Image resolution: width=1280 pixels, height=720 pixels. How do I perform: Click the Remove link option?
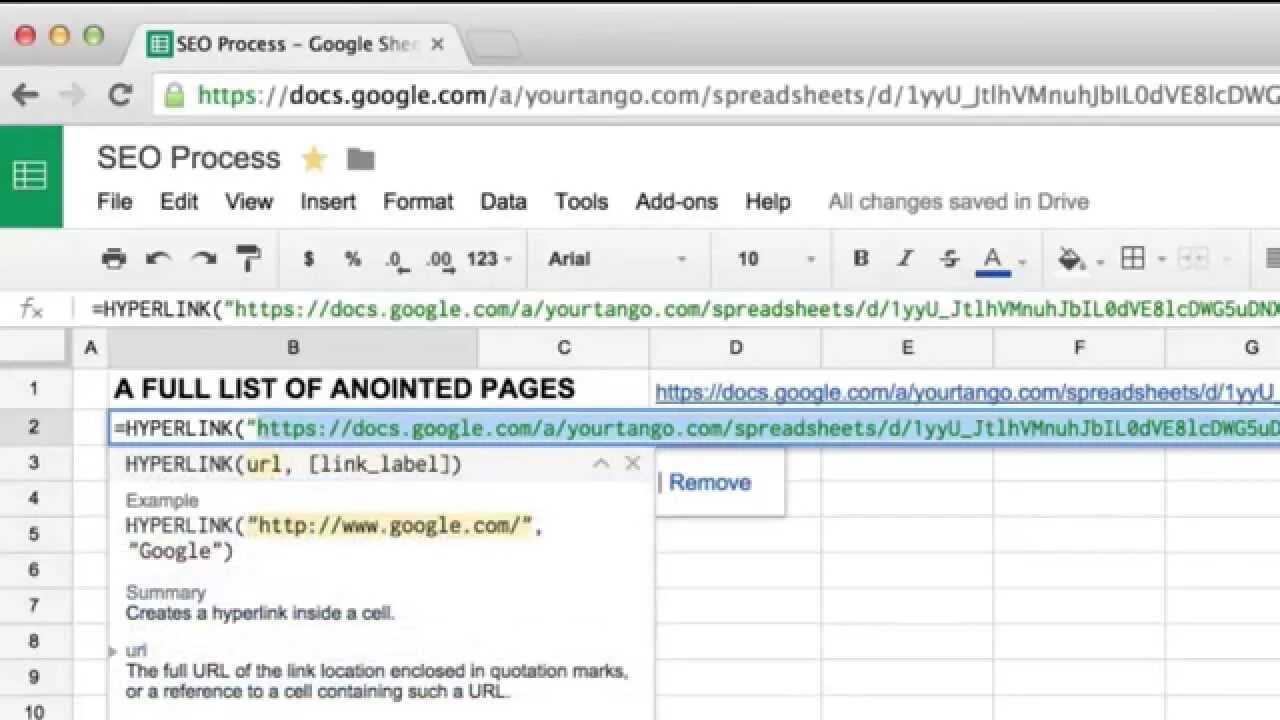709,482
